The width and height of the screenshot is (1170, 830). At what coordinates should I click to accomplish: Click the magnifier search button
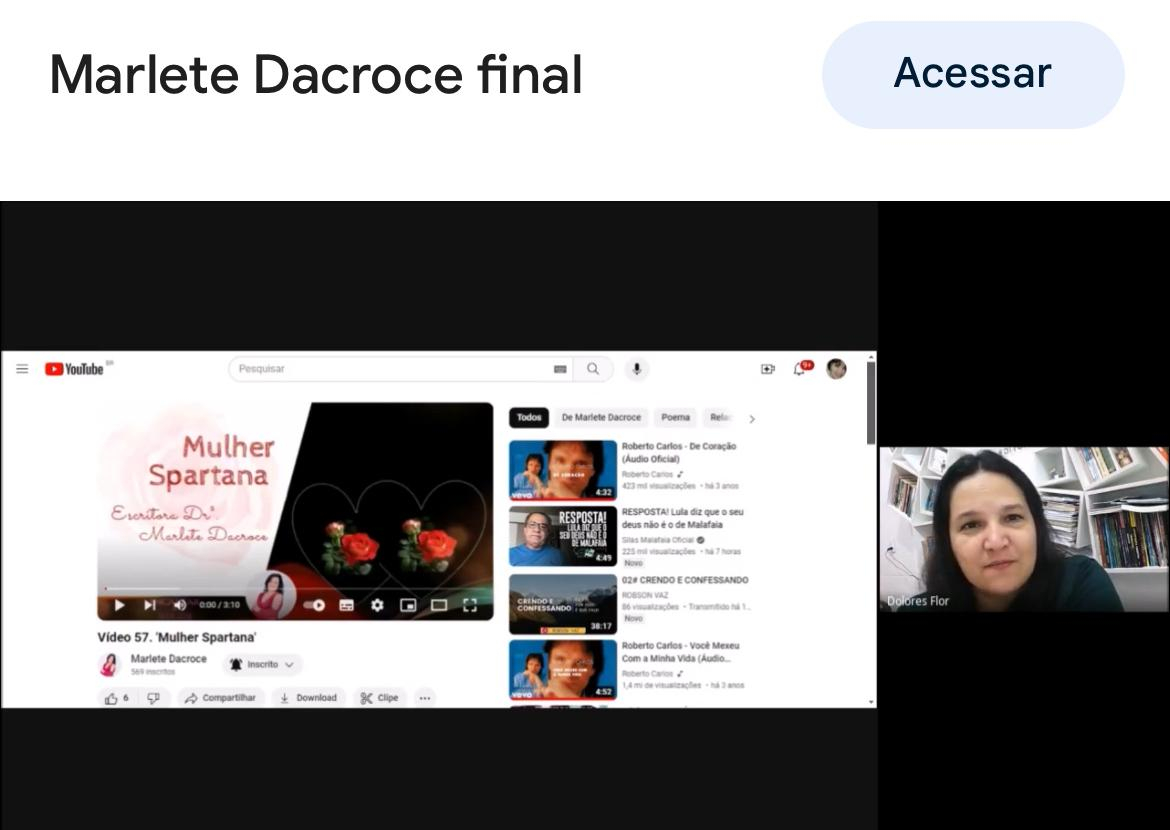click(x=593, y=369)
